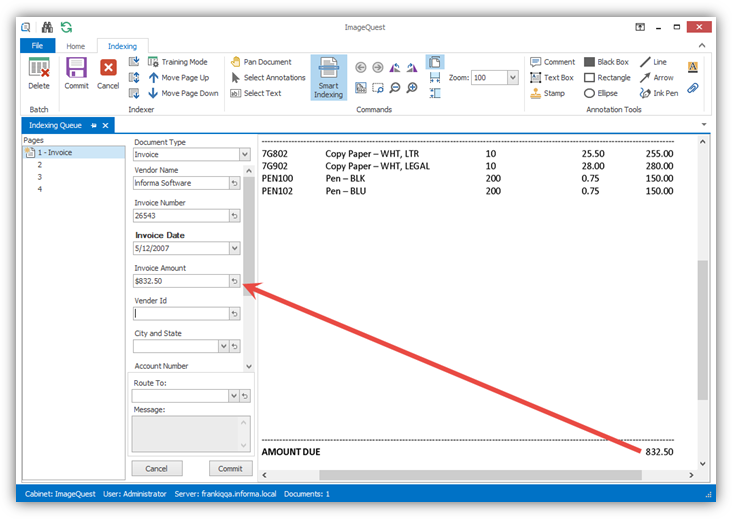Open the File menu

coord(37,46)
